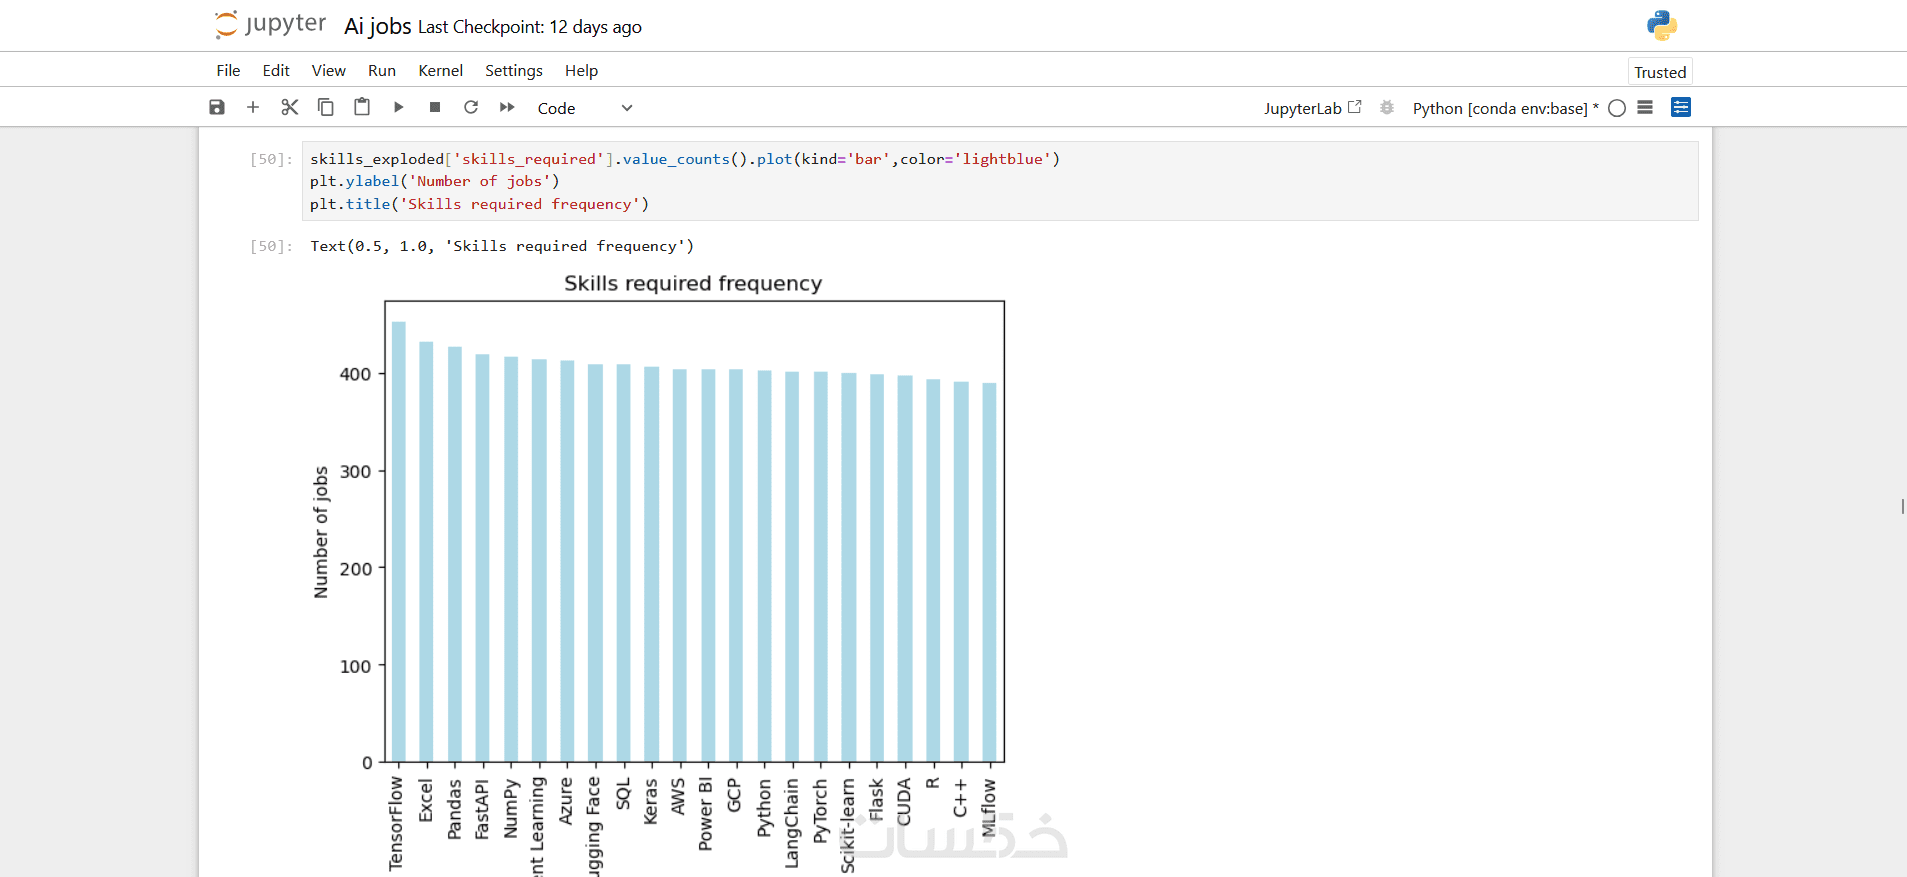
Task: Open the Run menu
Action: [382, 70]
